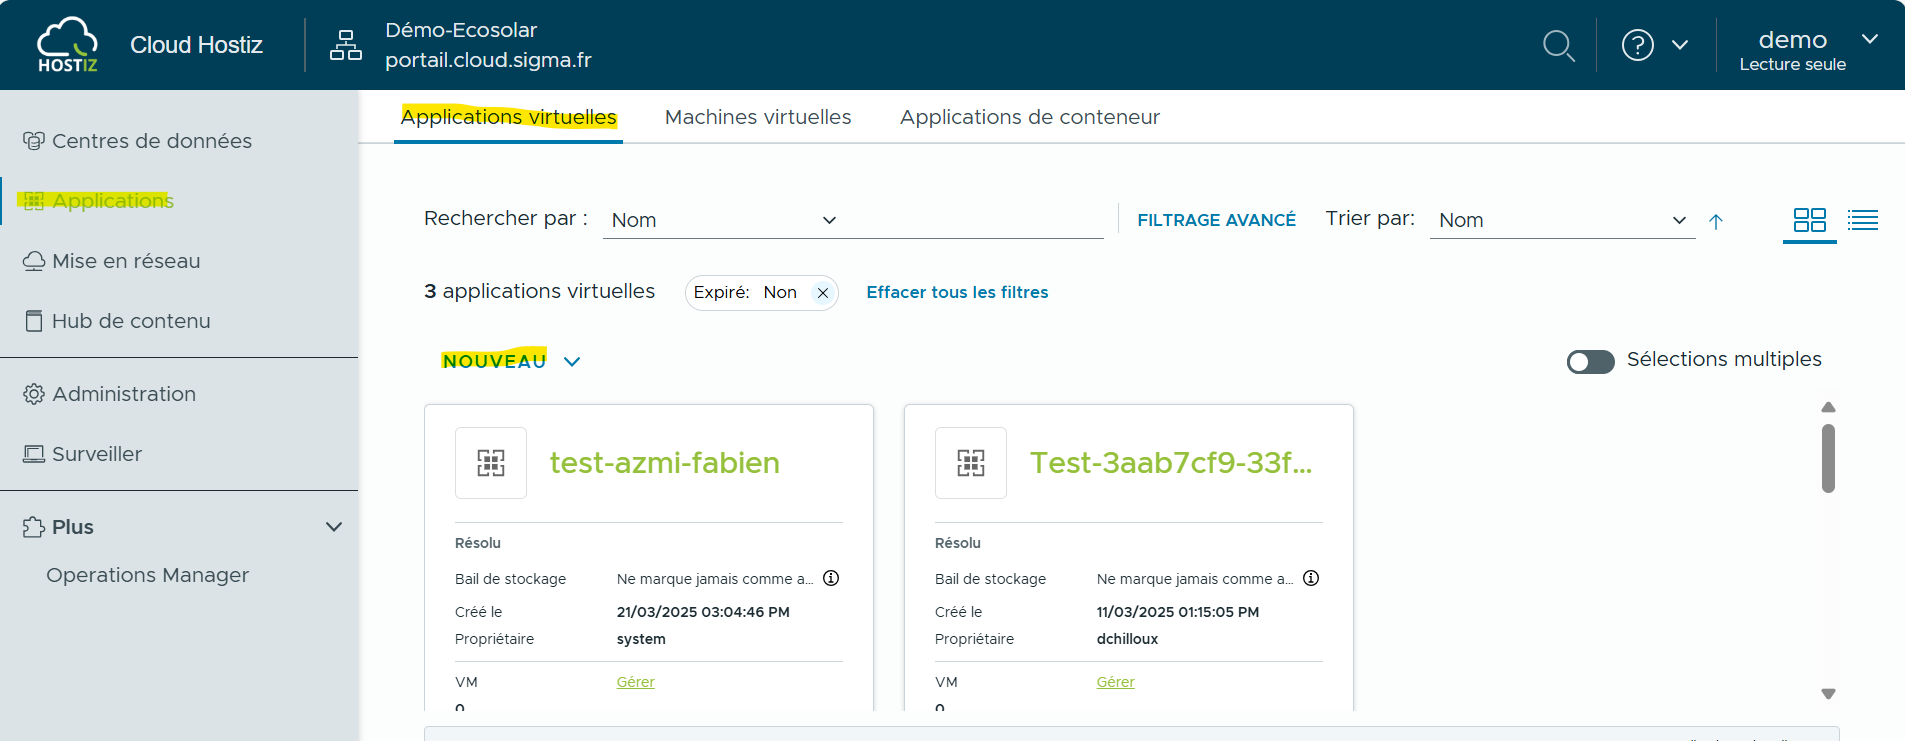Image resolution: width=1905 pixels, height=741 pixels.
Task: Click the organization icon beside Démo-Ecosolar
Action: click(346, 45)
